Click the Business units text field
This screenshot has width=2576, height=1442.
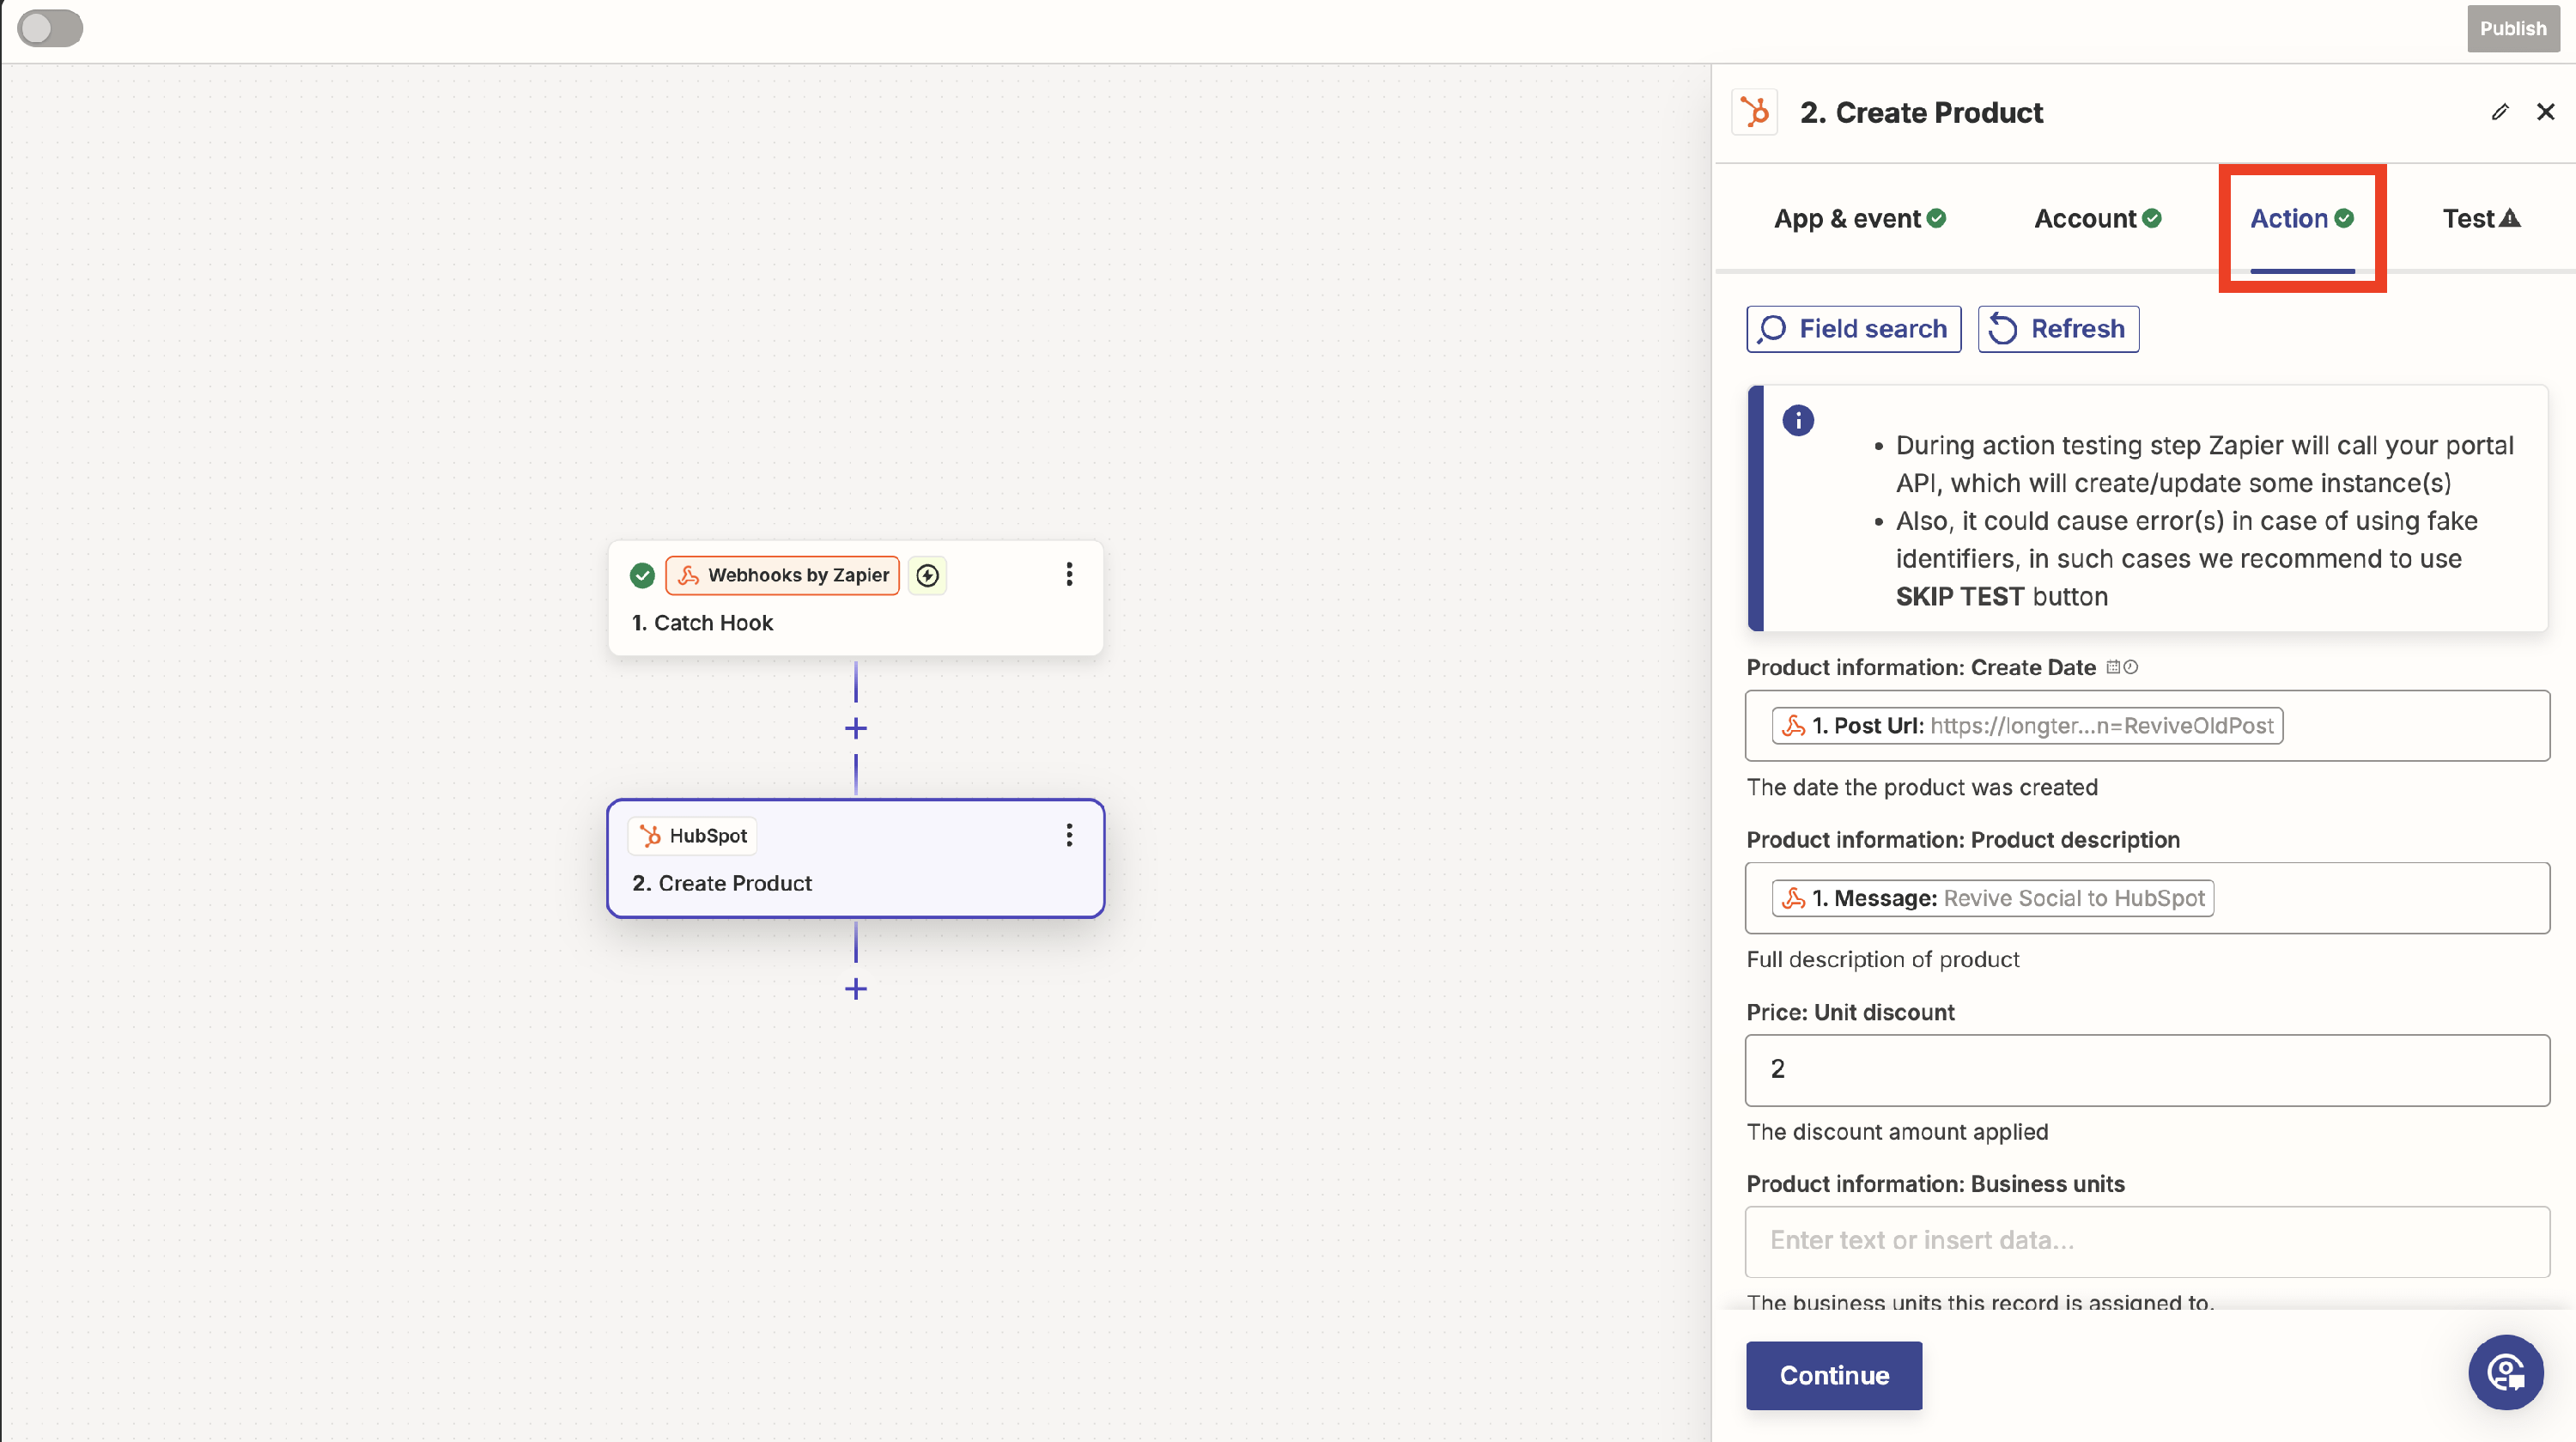click(2146, 1240)
